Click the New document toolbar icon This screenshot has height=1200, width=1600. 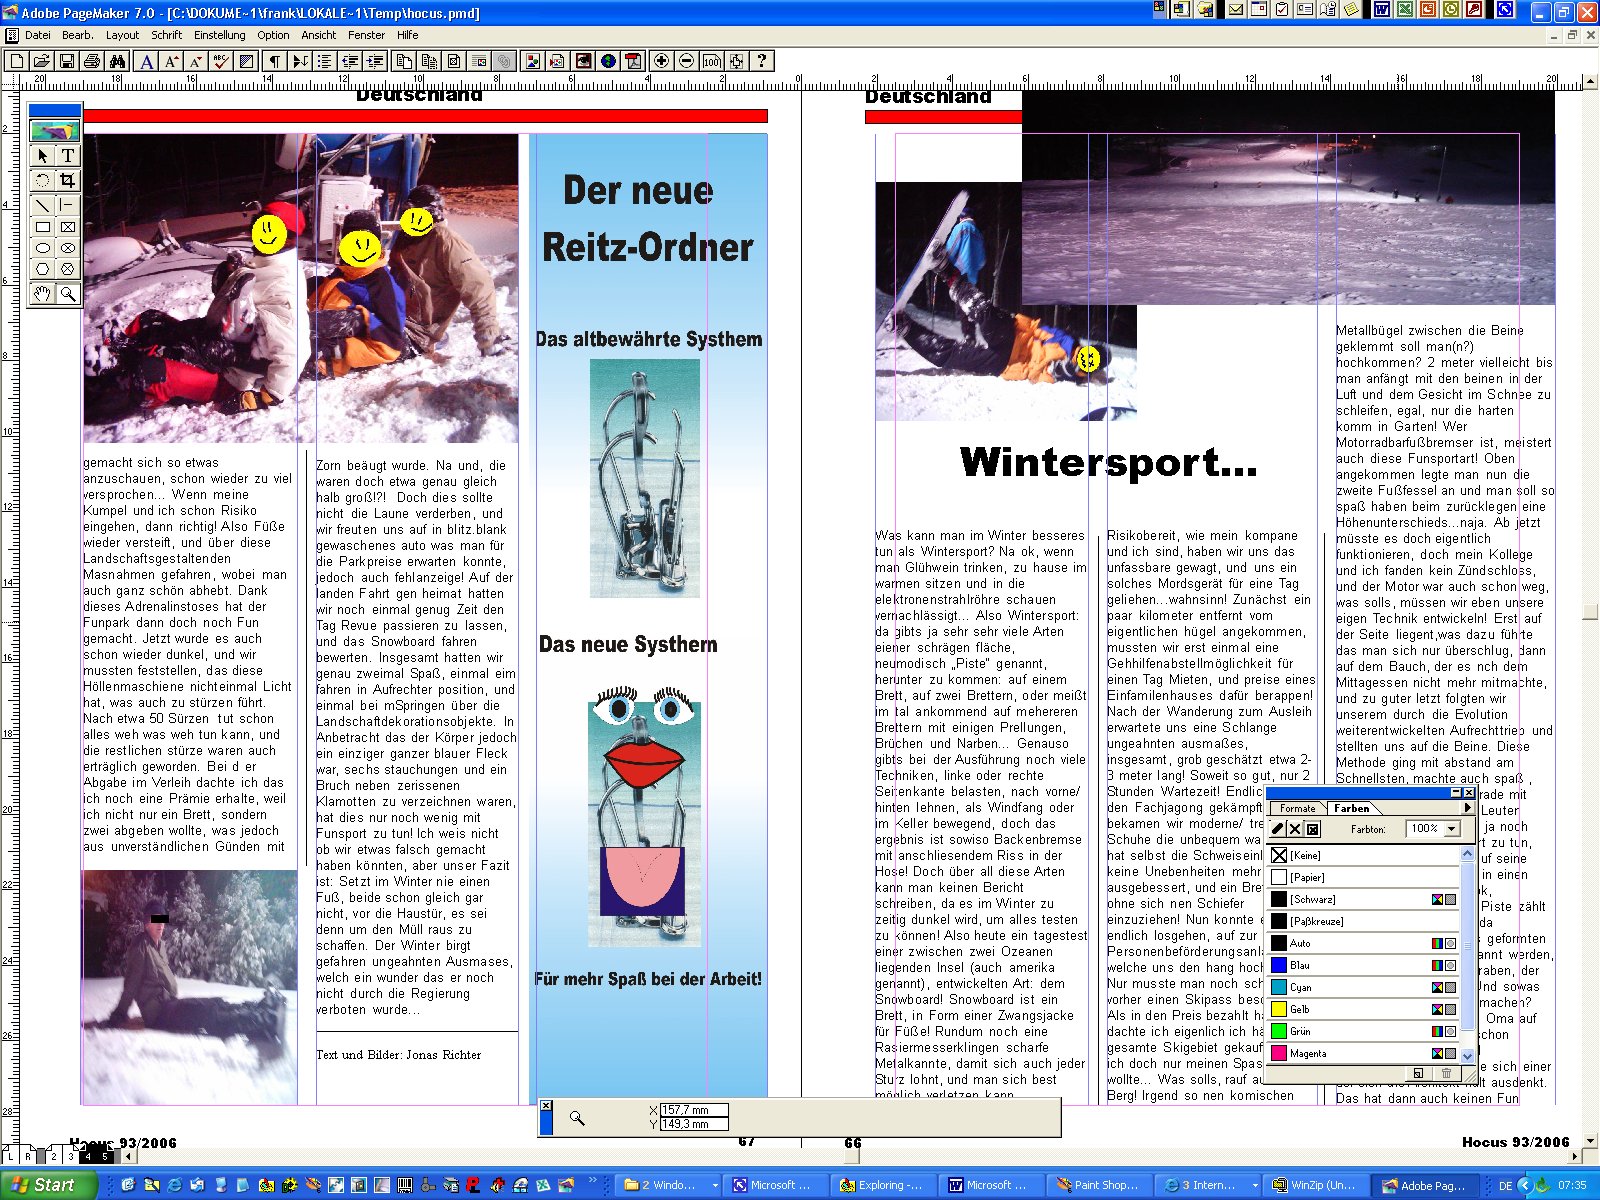tap(17, 61)
